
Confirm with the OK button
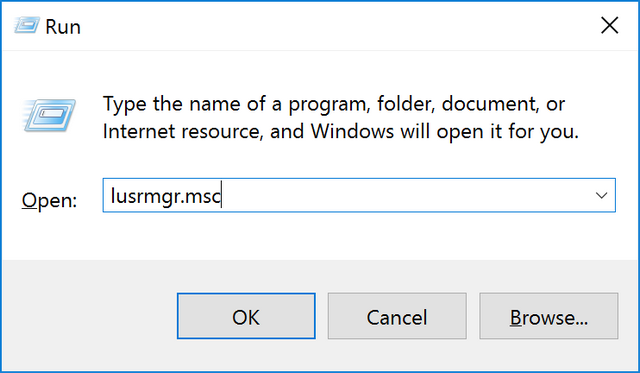click(246, 316)
